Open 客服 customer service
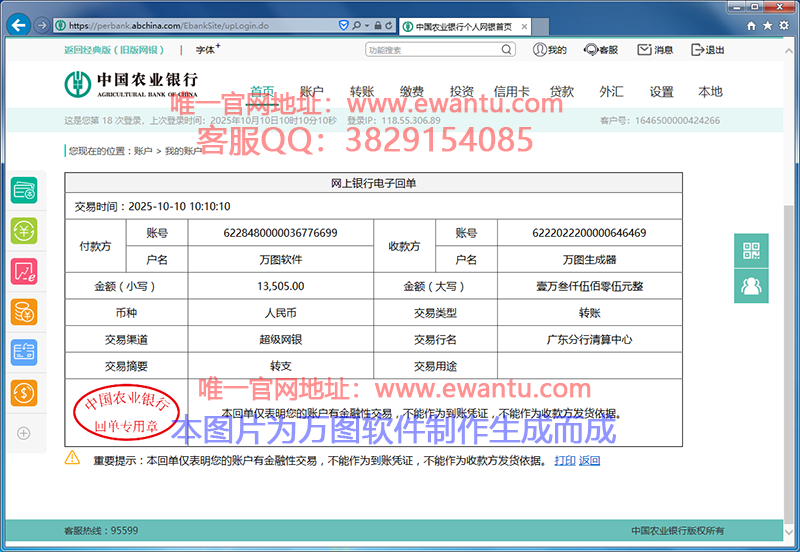Image resolution: width=800 pixels, height=552 pixels. 601,49
